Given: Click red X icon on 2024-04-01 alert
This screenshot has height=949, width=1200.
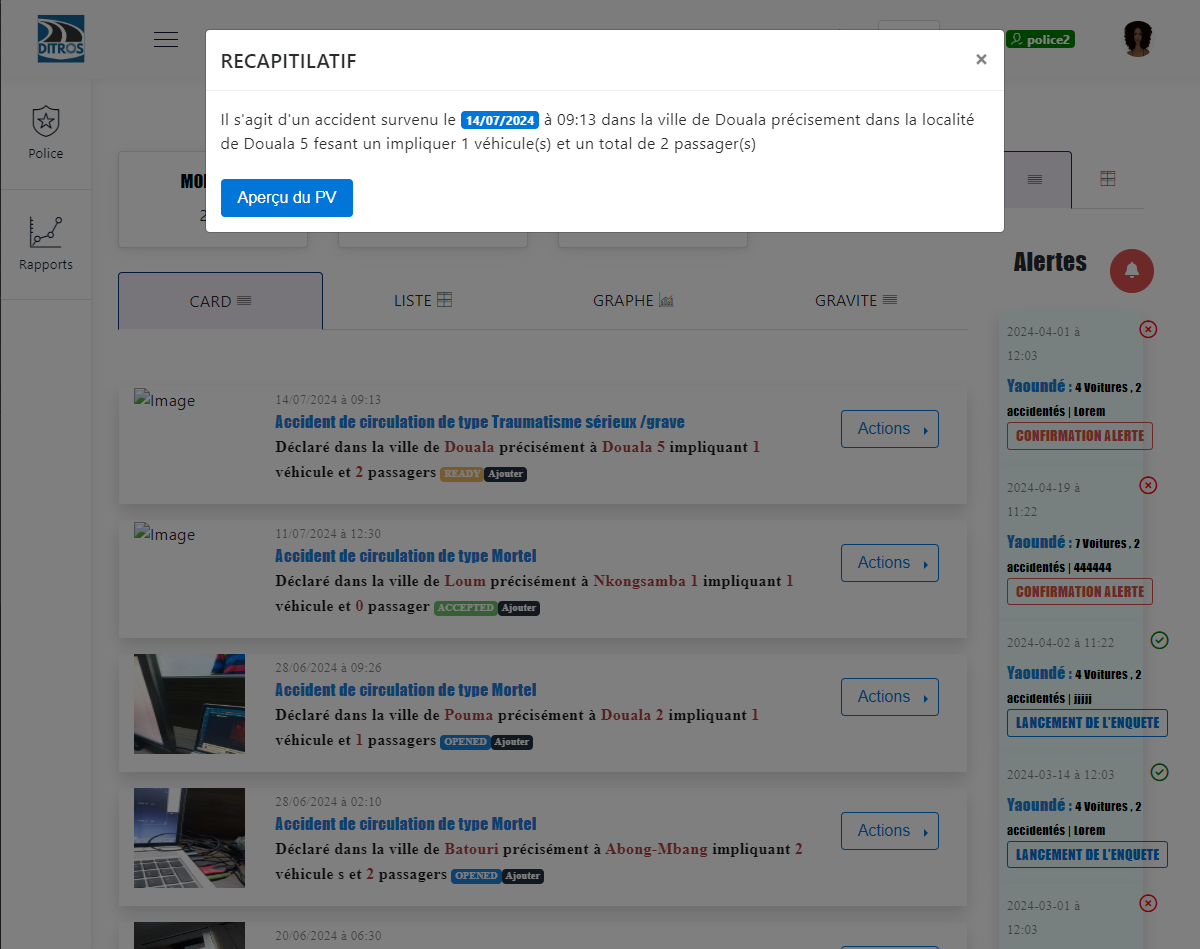Looking at the screenshot, I should tap(1148, 329).
